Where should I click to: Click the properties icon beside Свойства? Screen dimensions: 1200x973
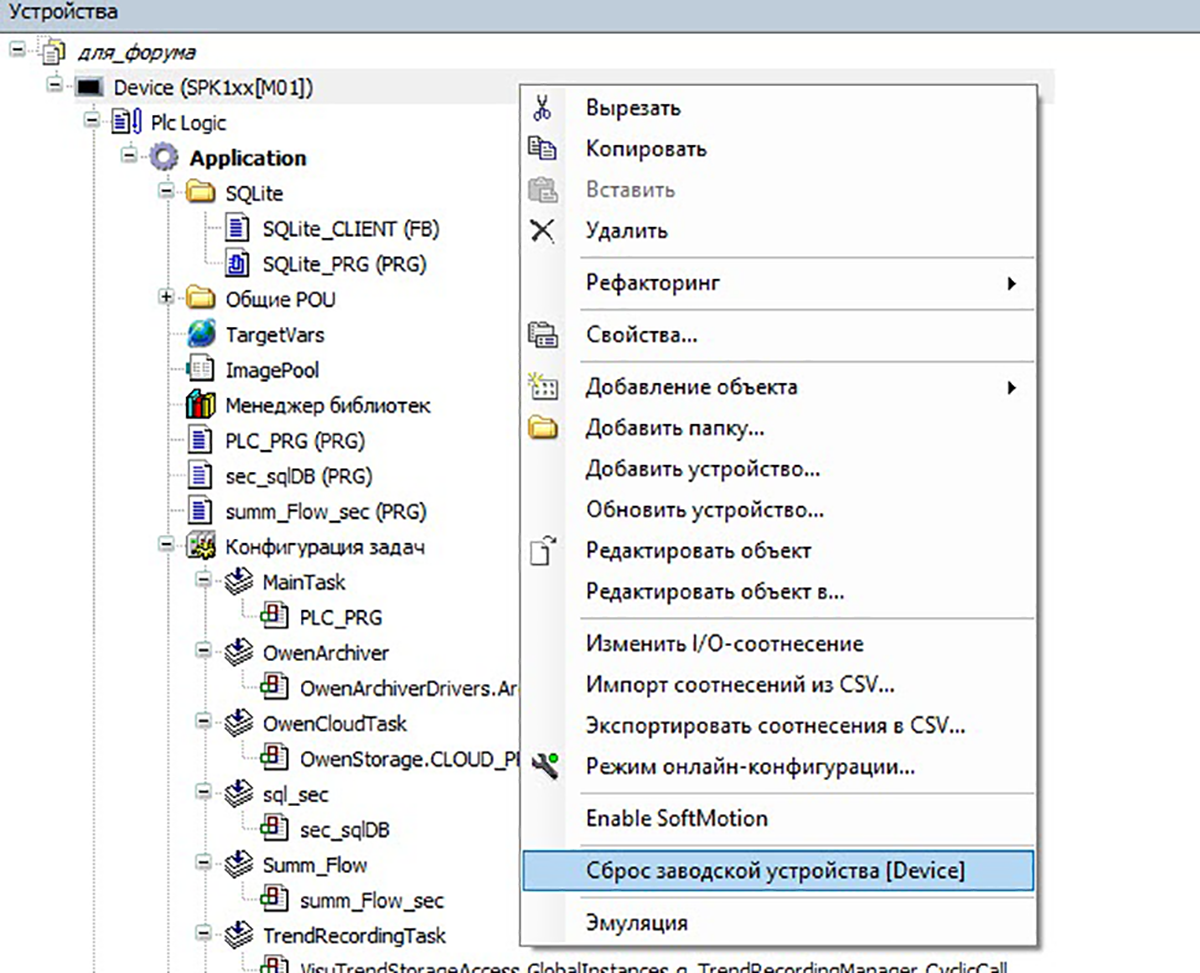tap(541, 335)
